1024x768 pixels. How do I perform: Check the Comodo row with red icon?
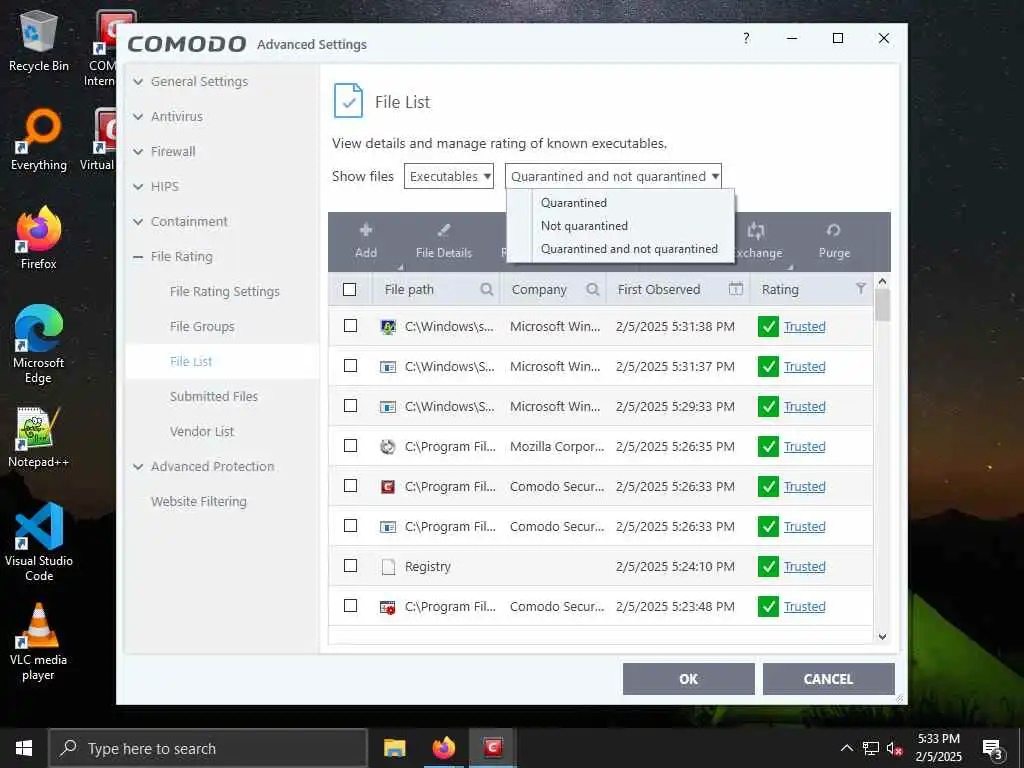[x=351, y=486]
